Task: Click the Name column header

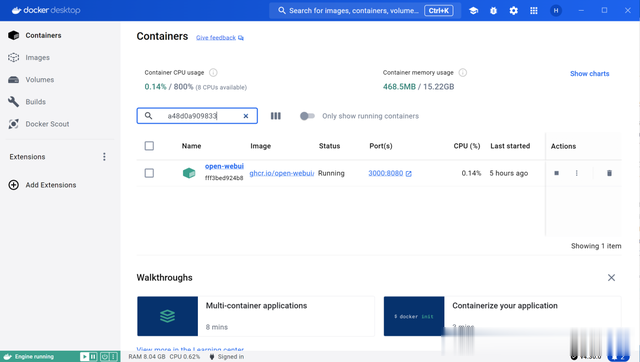Action: (191, 146)
